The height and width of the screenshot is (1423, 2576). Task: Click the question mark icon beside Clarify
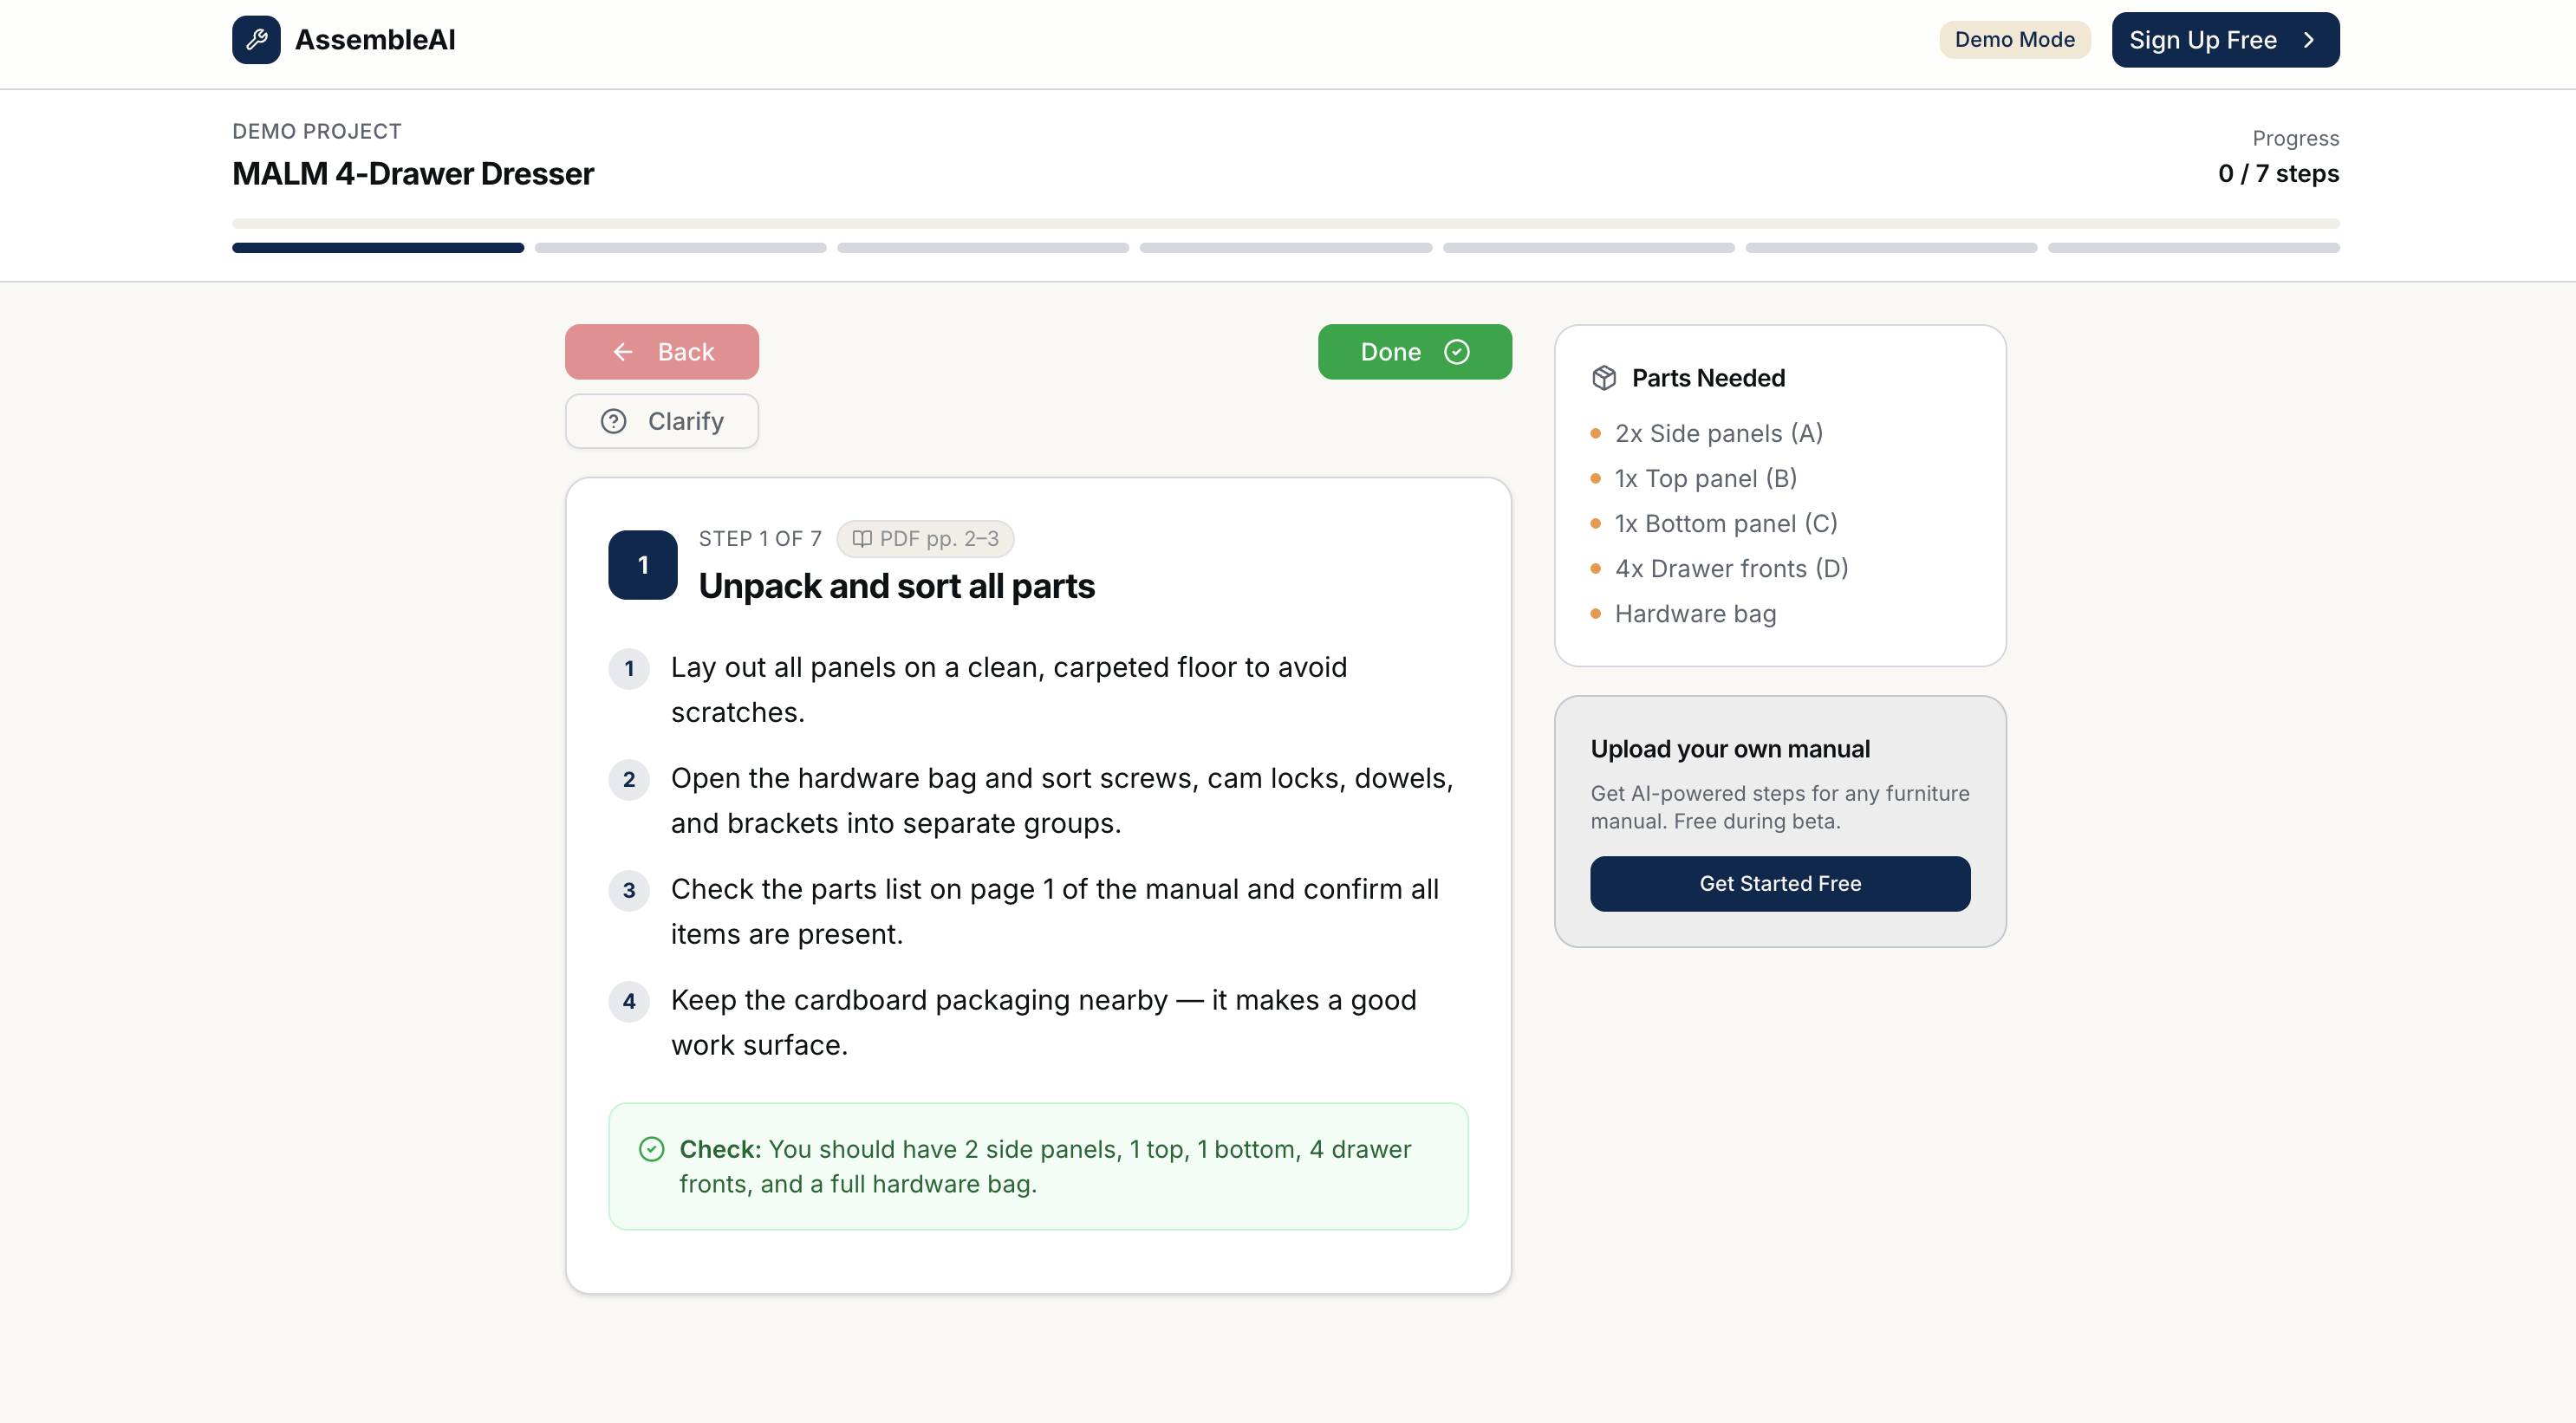[x=614, y=421]
